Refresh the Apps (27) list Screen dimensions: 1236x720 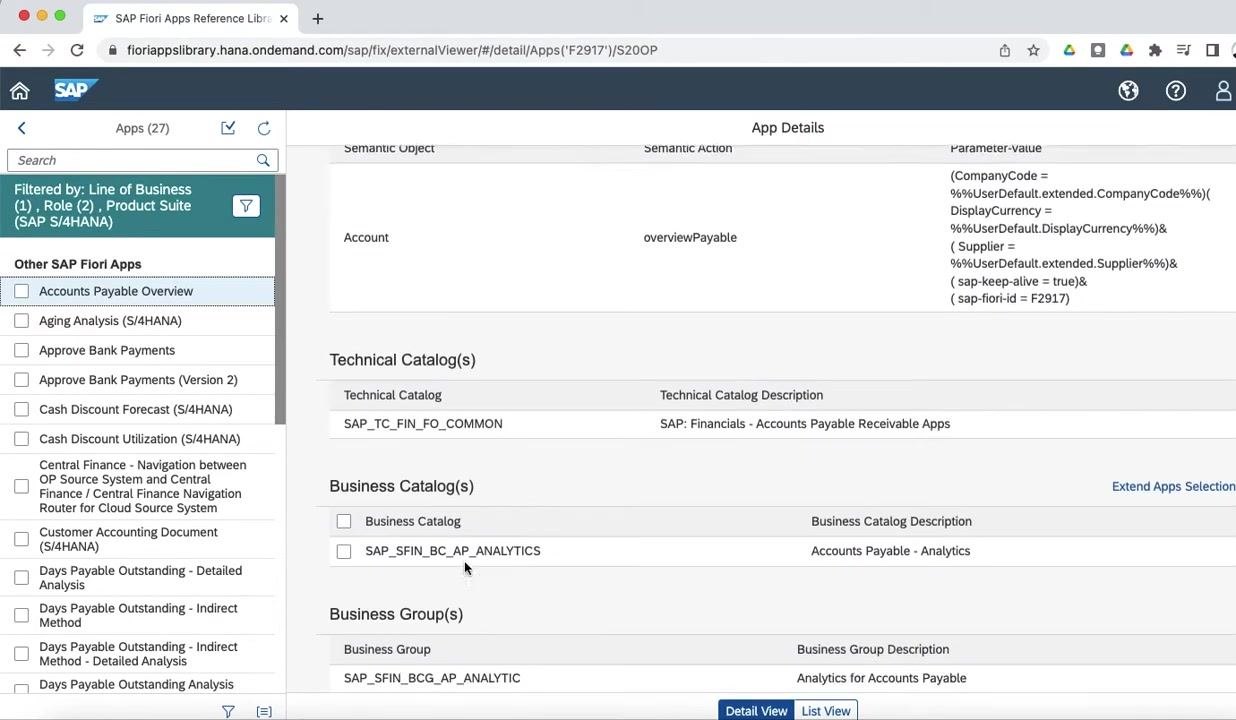tap(264, 128)
